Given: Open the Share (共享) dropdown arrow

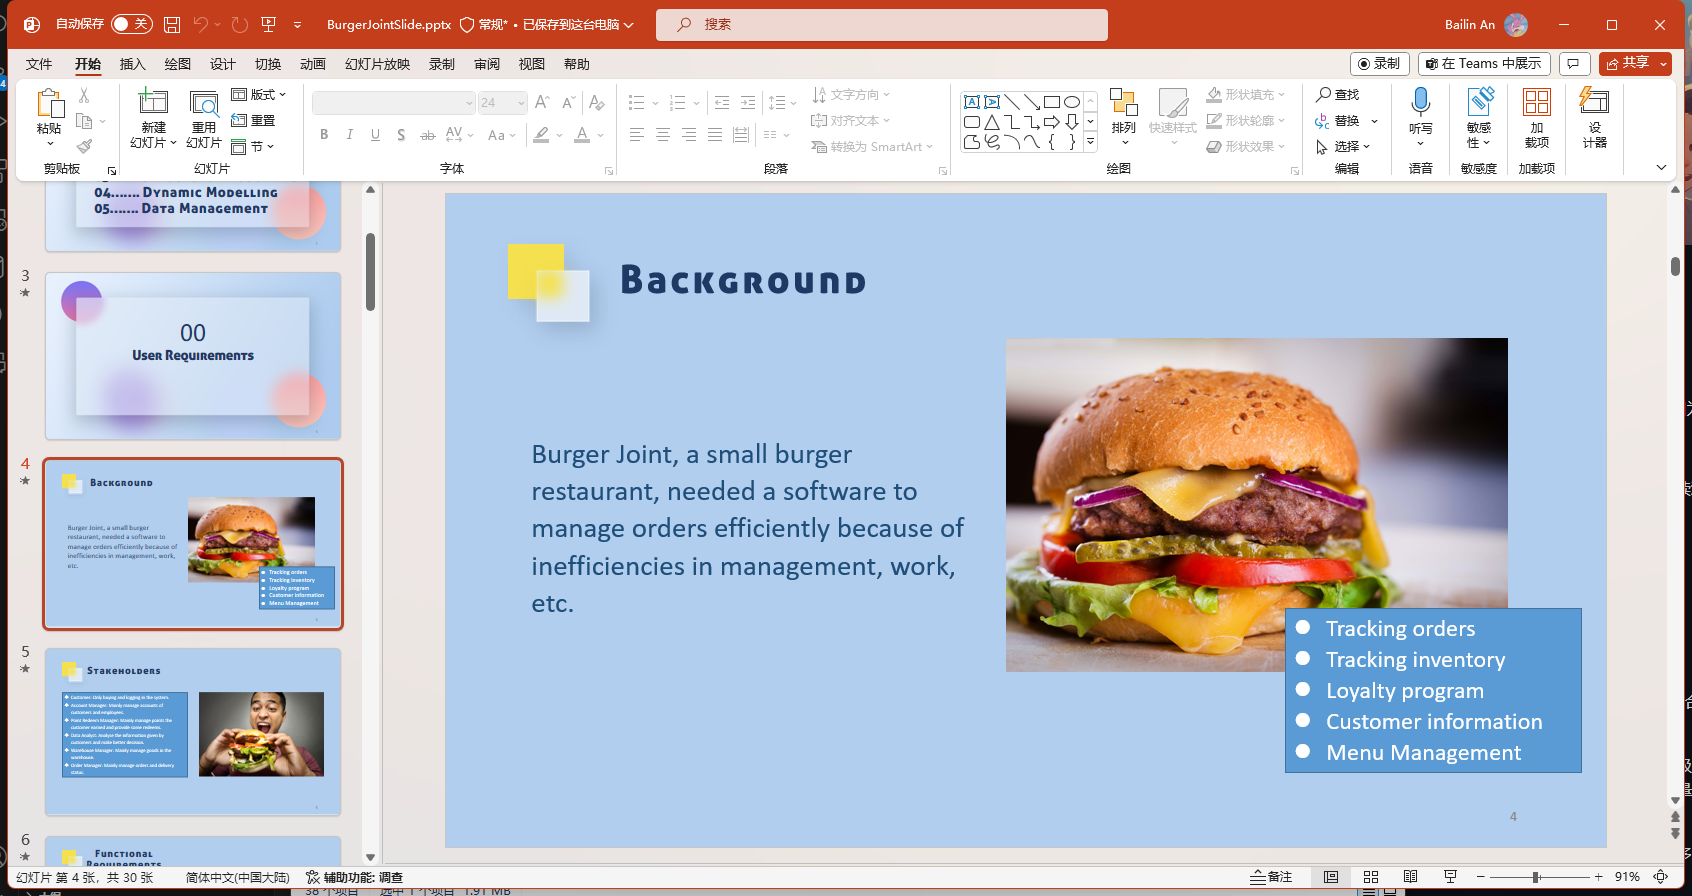Looking at the screenshot, I should [1664, 63].
